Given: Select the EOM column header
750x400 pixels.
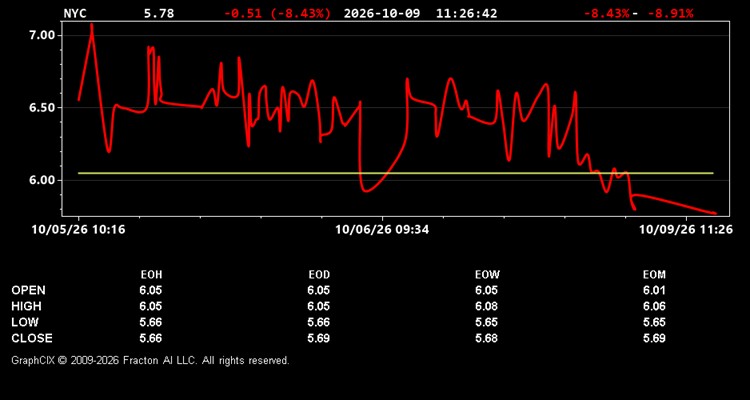Looking at the screenshot, I should (x=654, y=275).
